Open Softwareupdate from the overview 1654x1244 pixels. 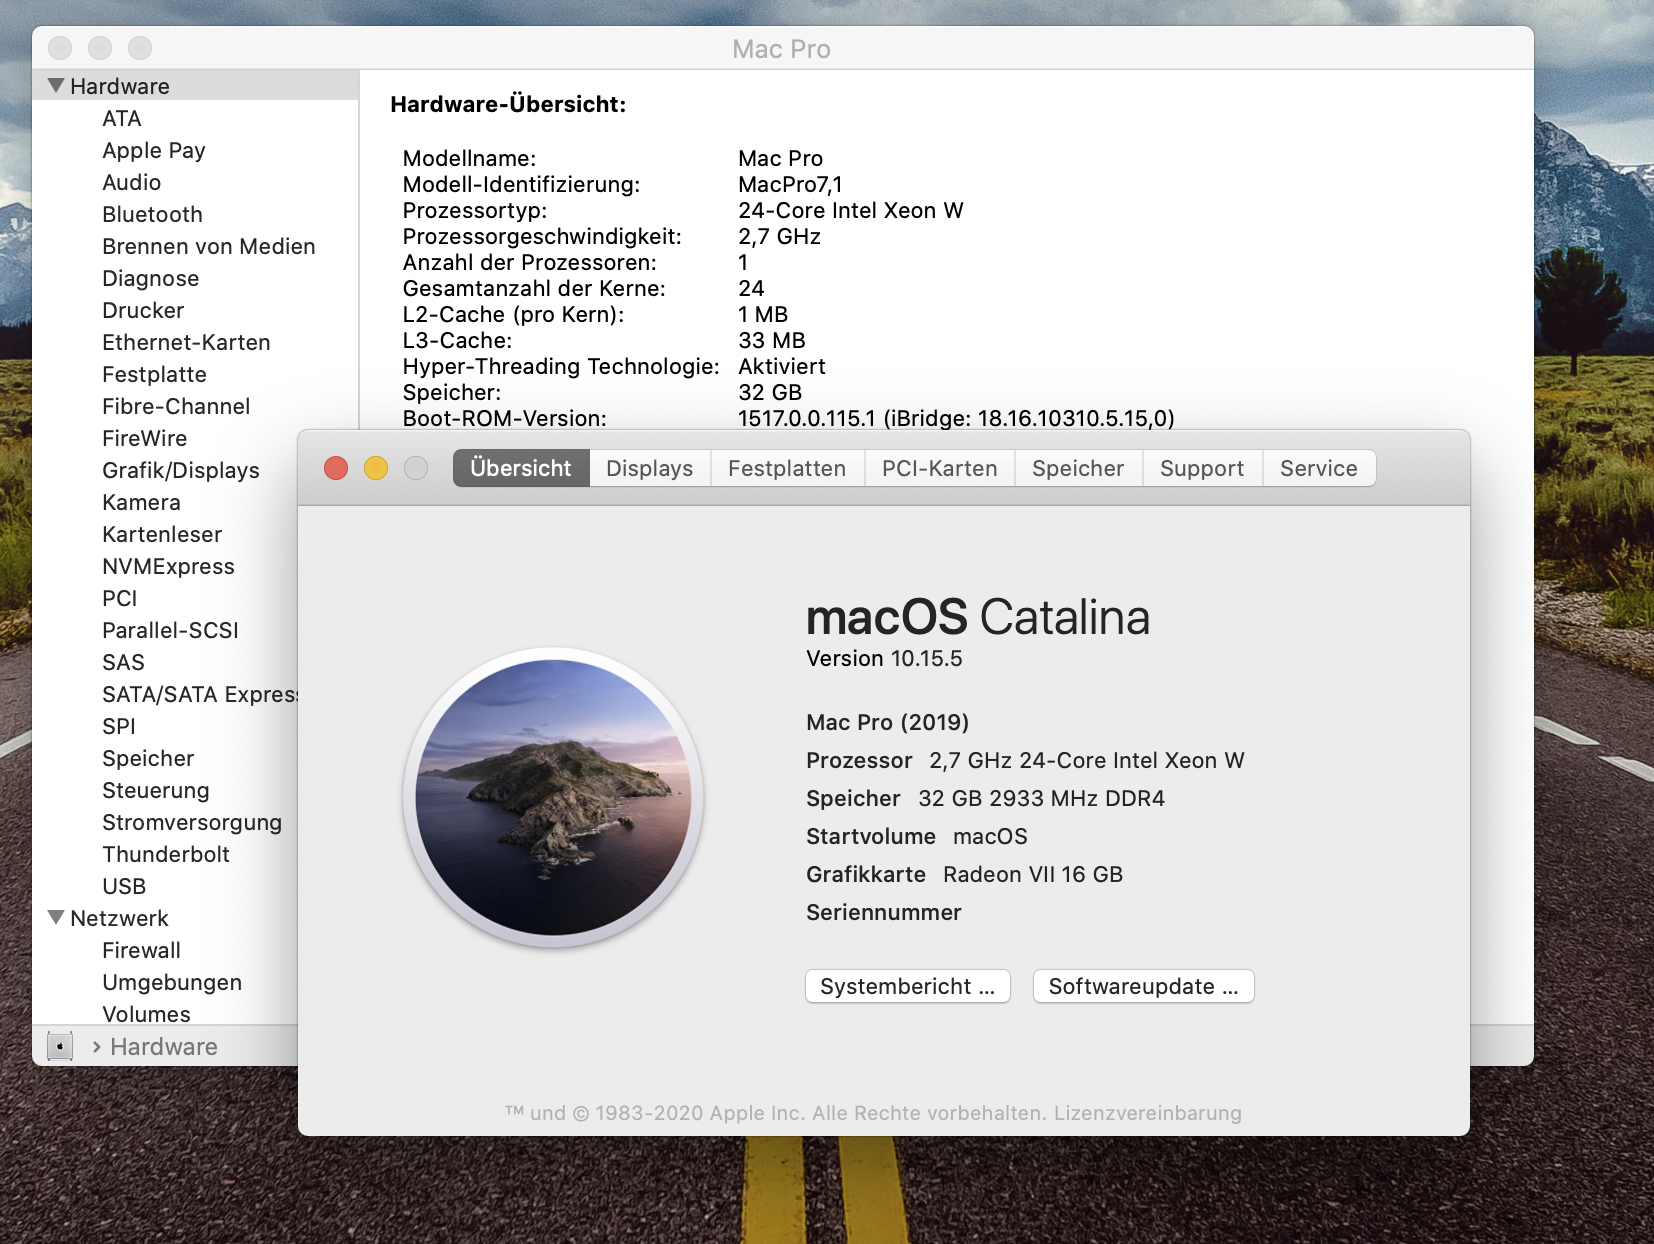pos(1143,986)
